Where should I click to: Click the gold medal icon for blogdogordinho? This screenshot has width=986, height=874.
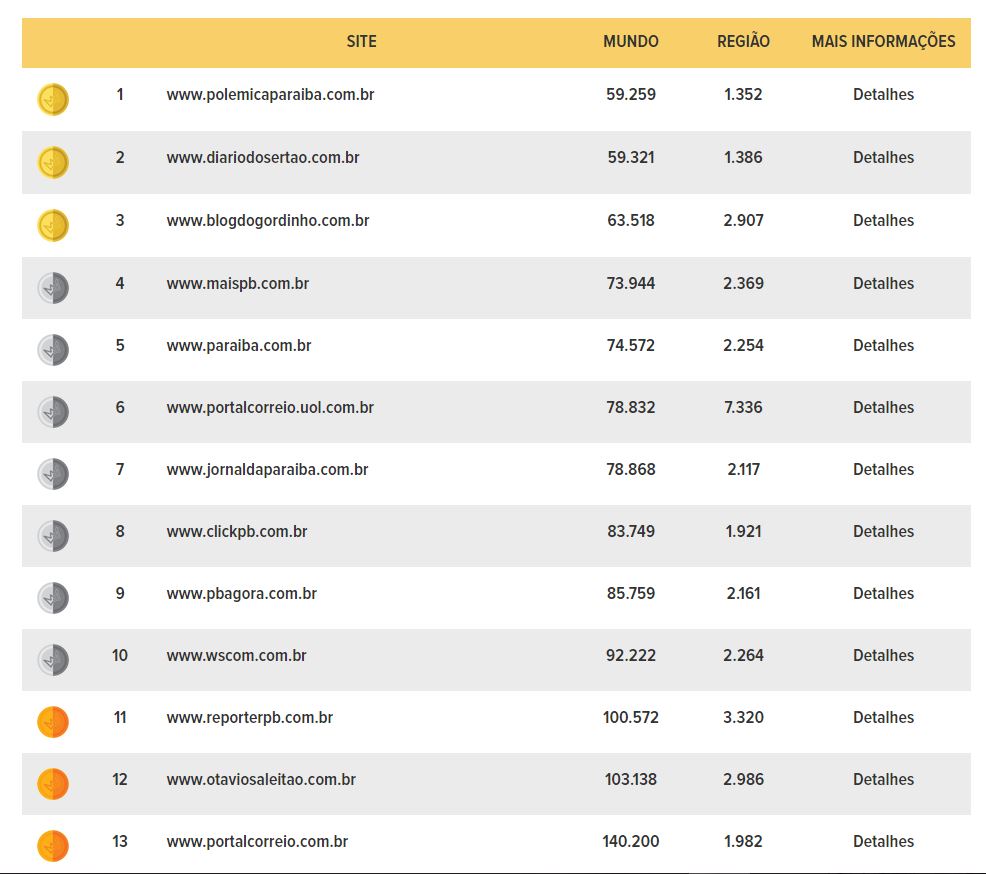point(53,225)
